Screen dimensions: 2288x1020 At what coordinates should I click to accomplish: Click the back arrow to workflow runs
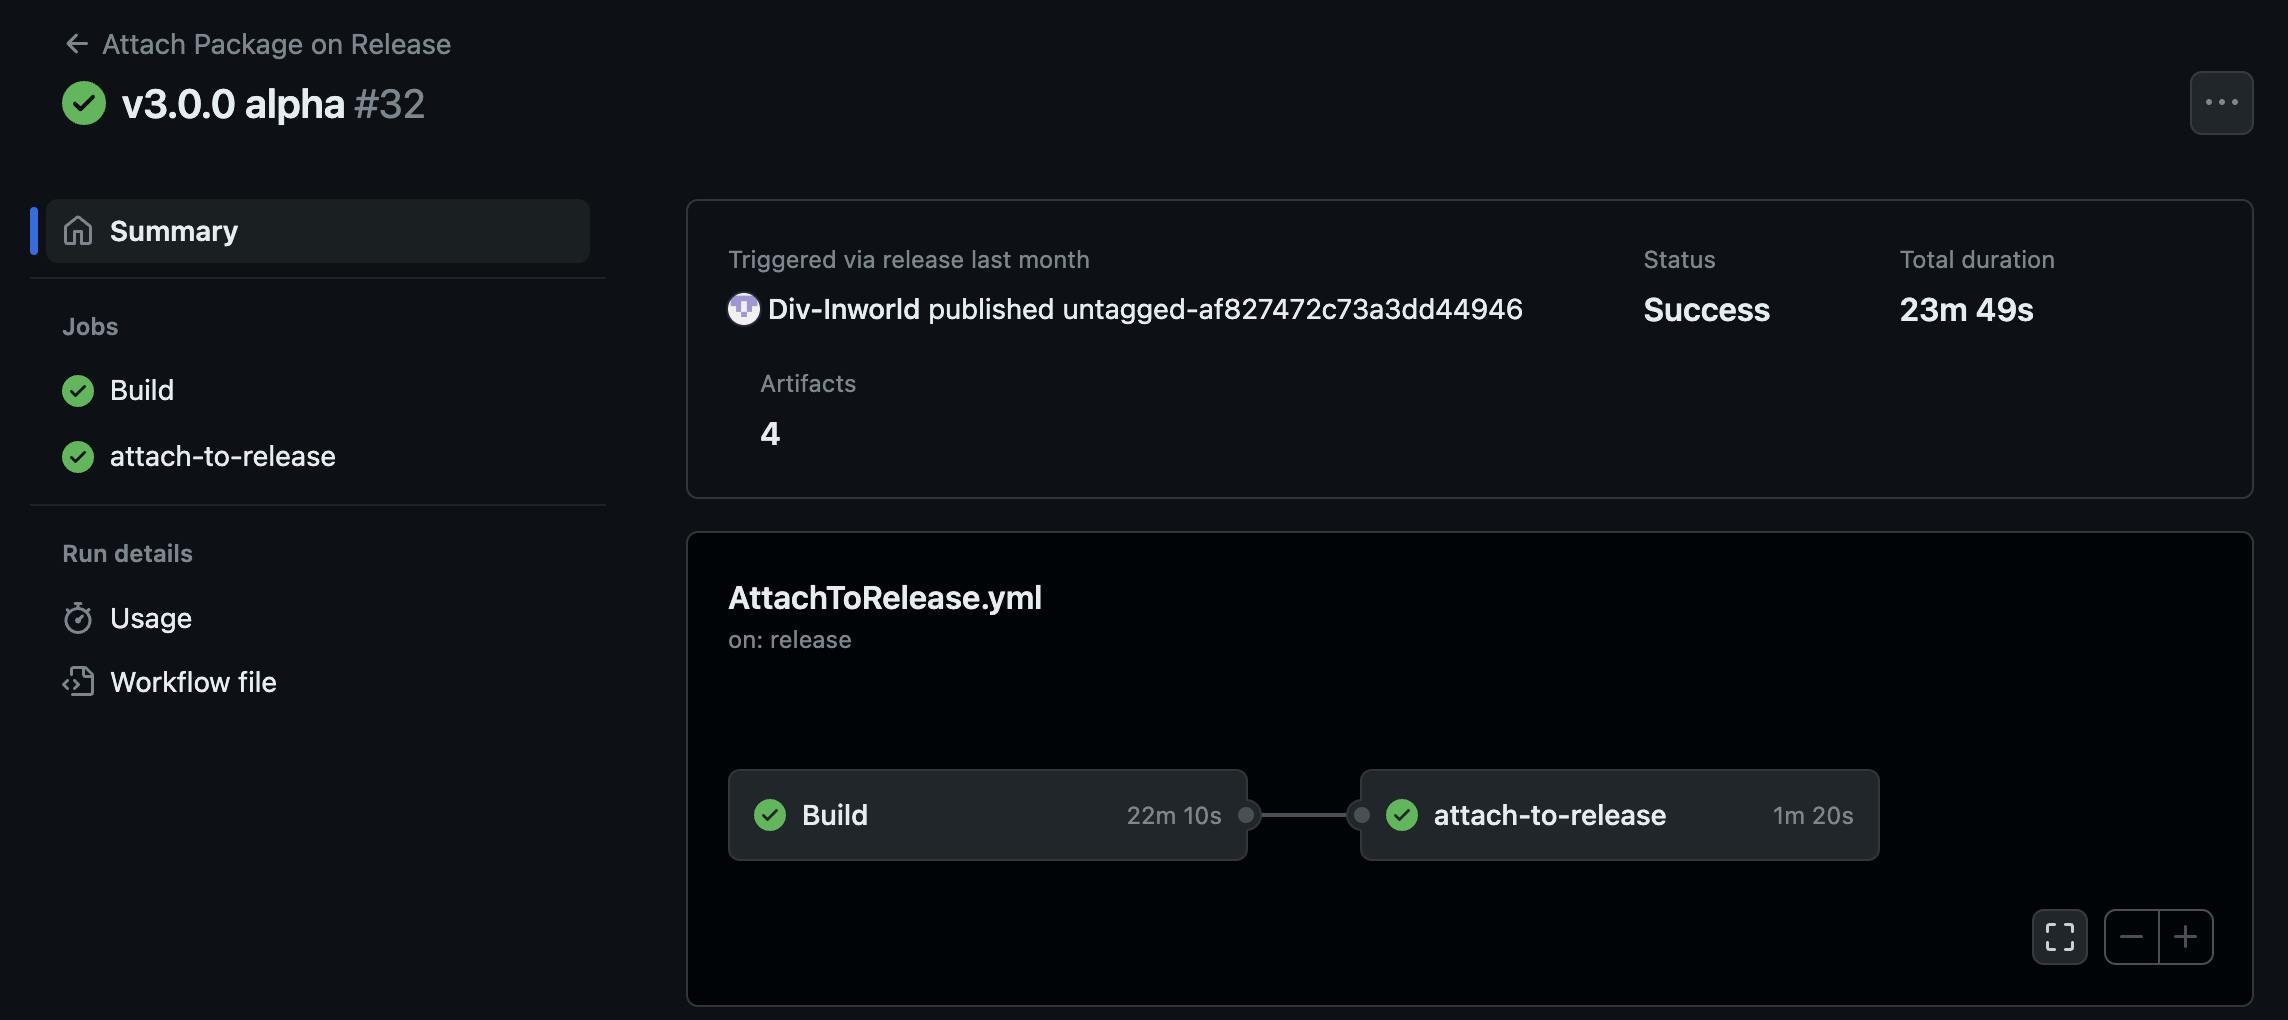coord(76,44)
